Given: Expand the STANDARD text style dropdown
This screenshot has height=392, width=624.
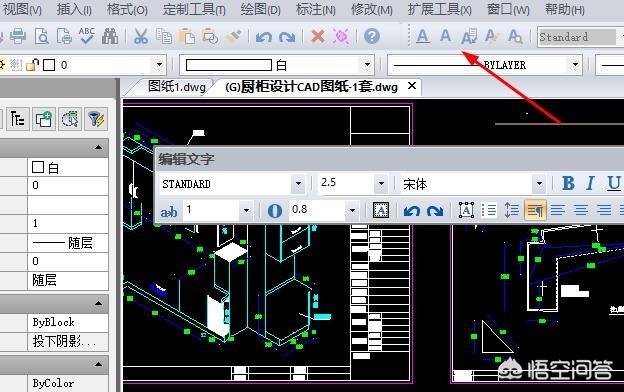Looking at the screenshot, I should [x=298, y=184].
